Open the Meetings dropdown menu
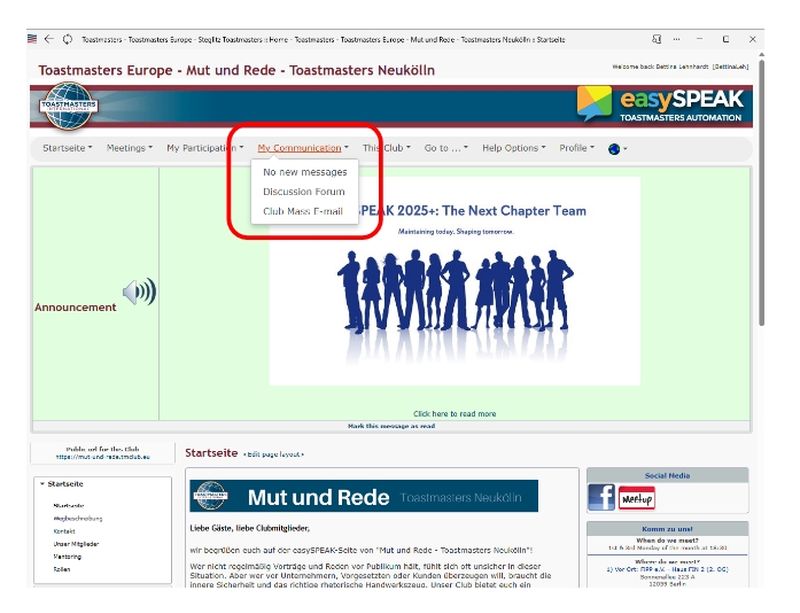Image resolution: width=800 pixels, height=613 pixels. [x=129, y=148]
